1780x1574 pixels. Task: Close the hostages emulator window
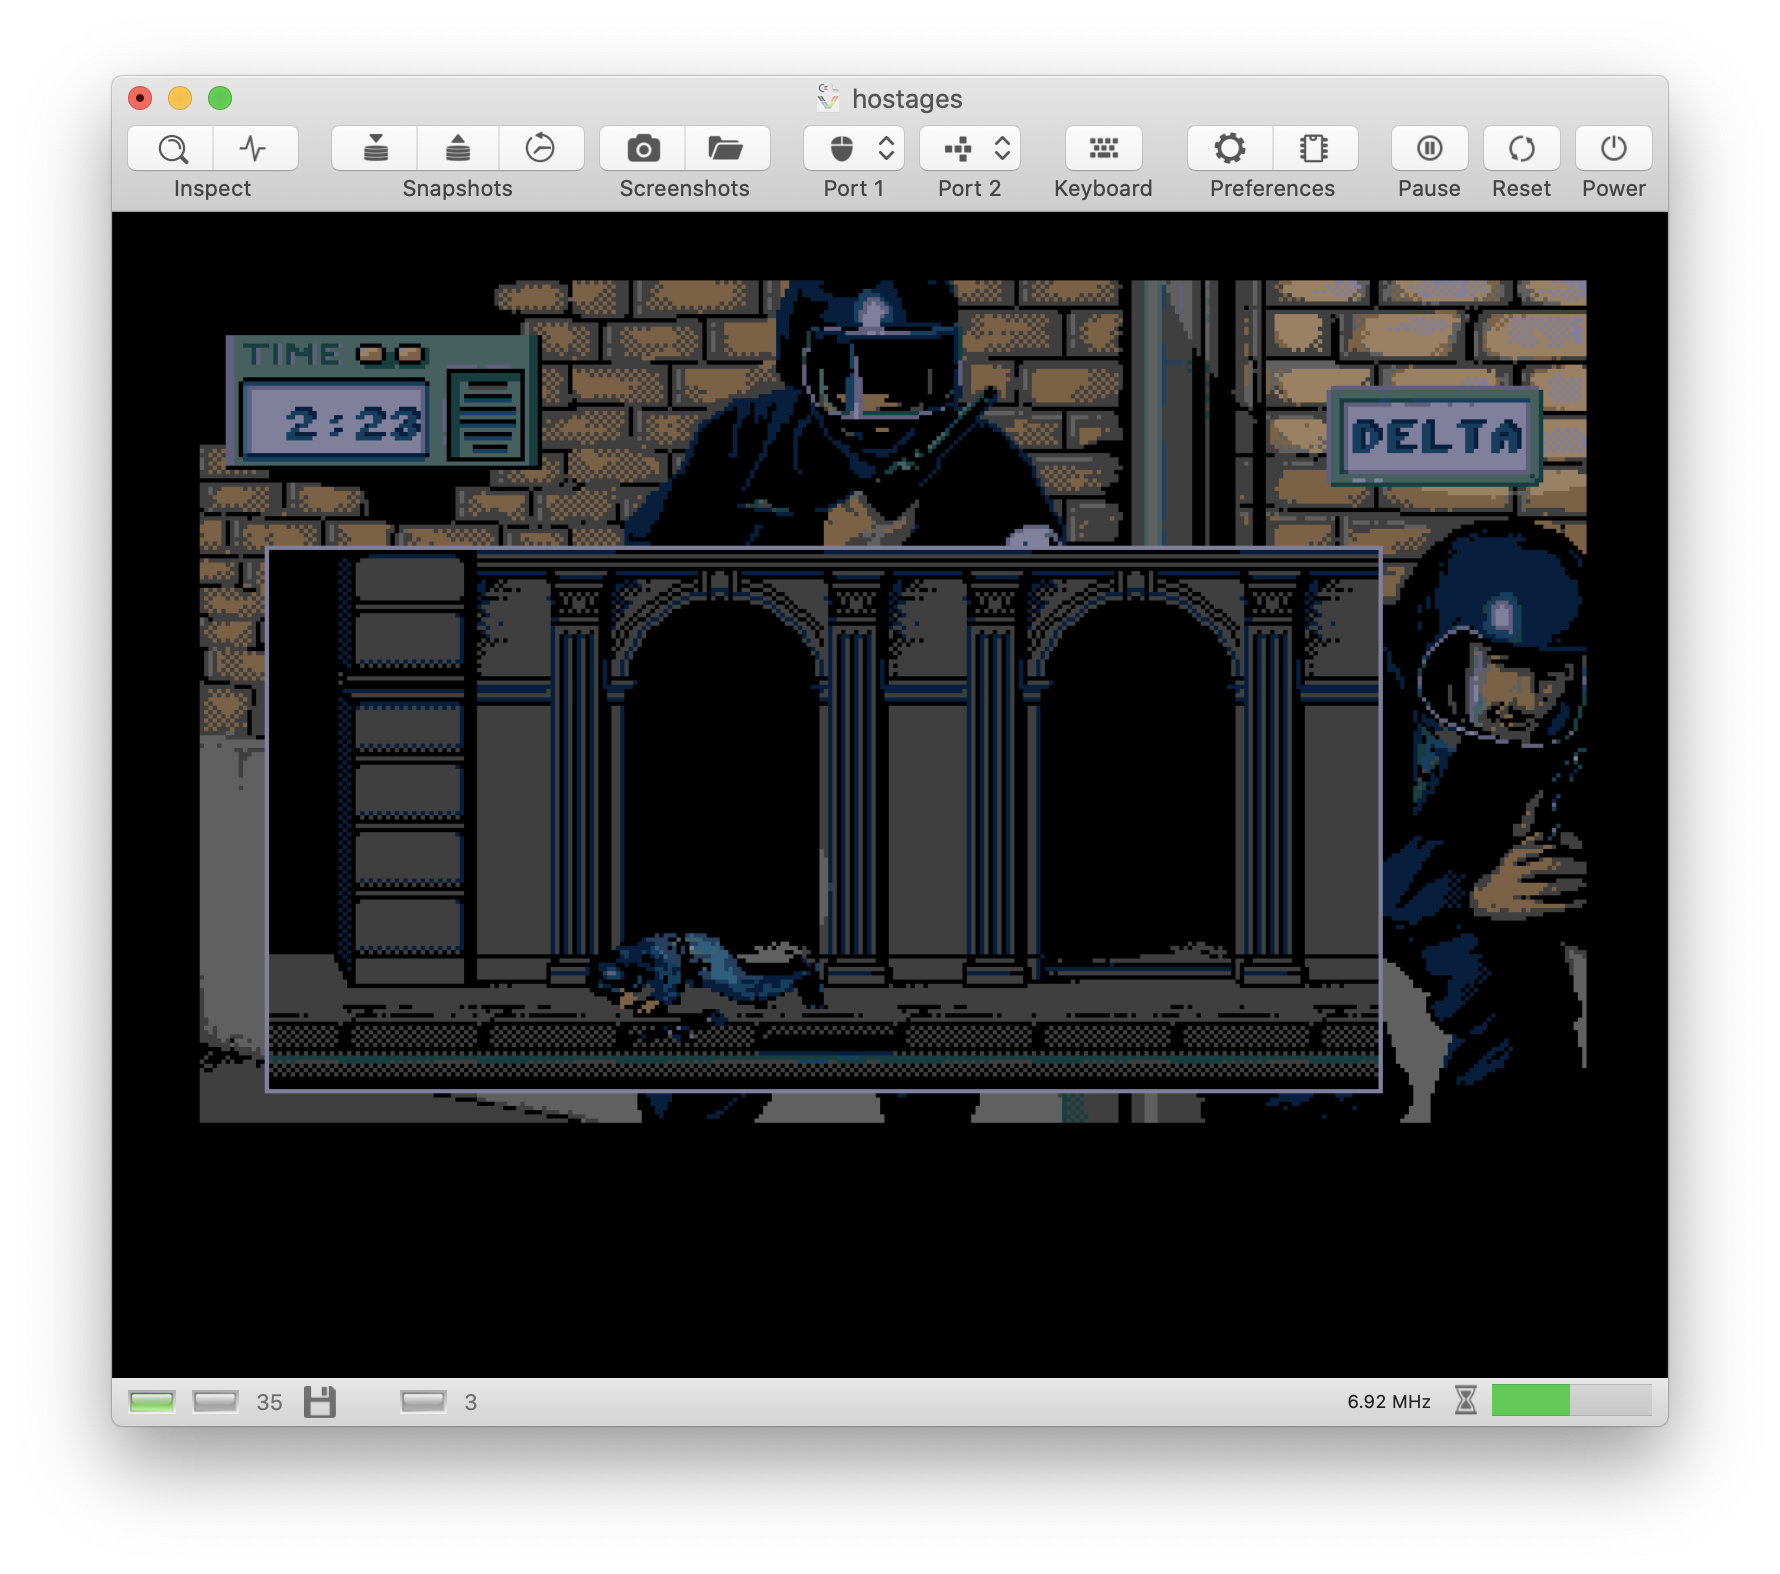[140, 98]
